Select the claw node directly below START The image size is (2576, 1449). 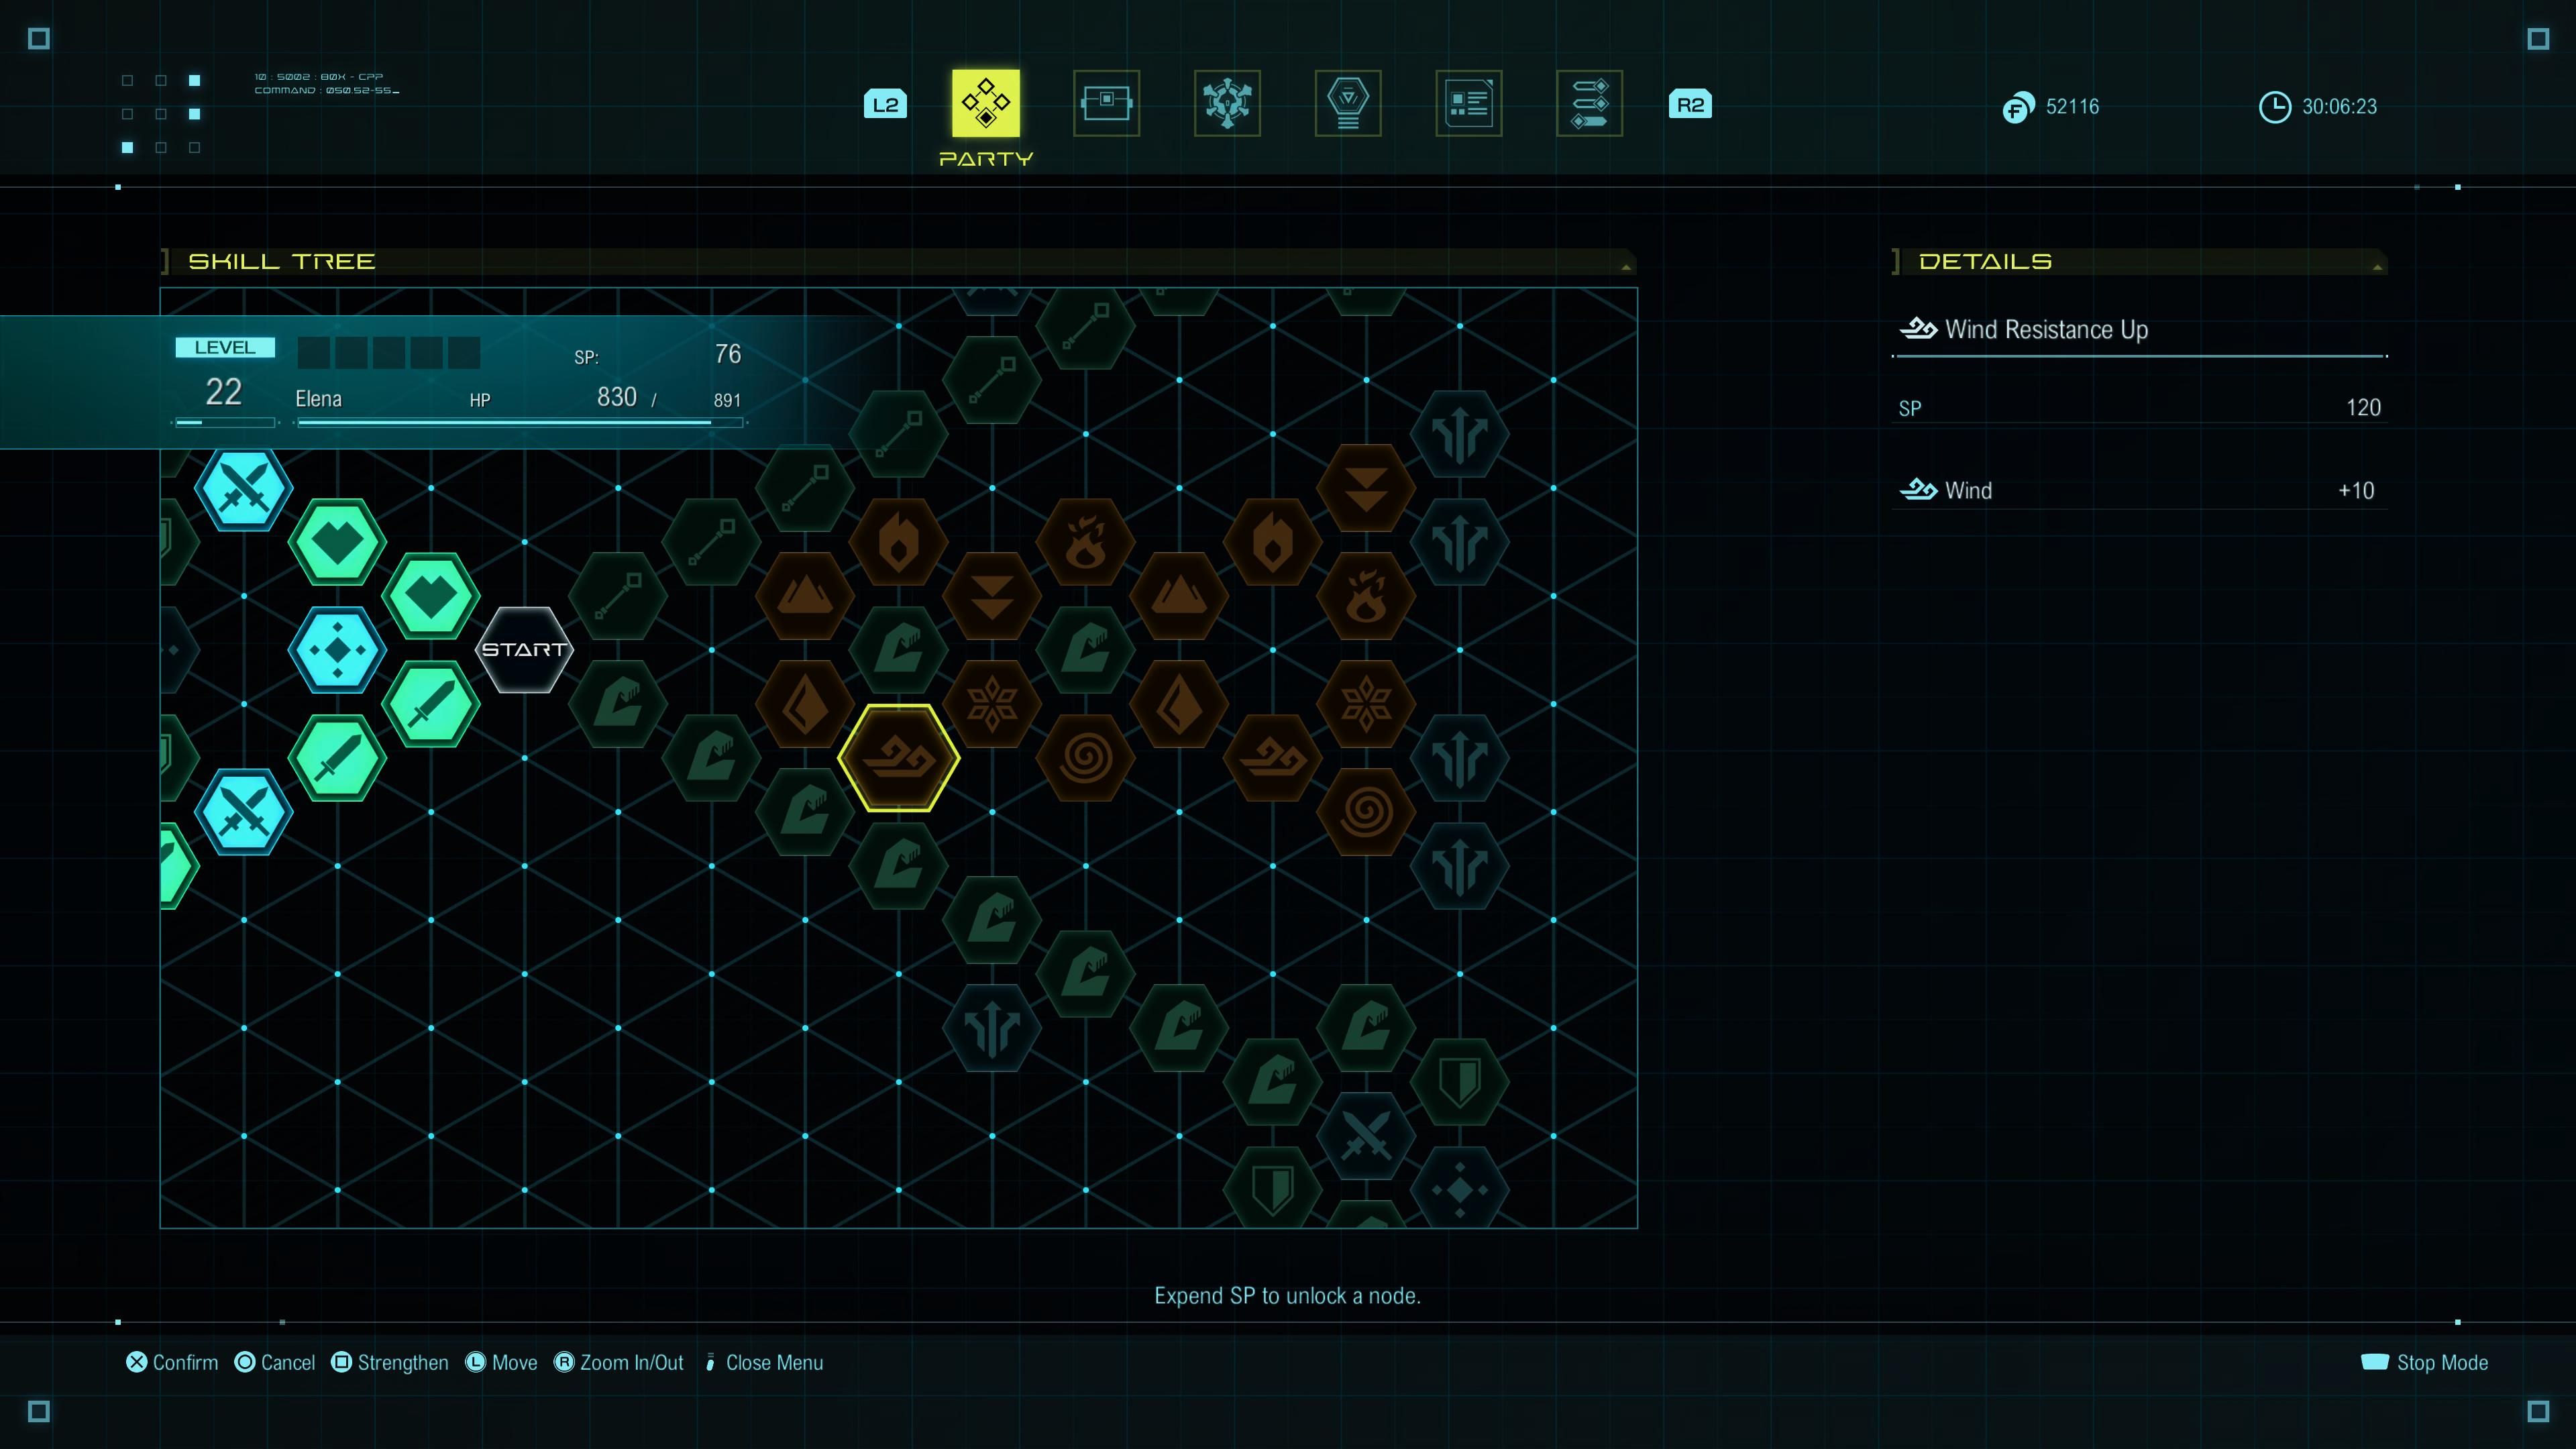point(618,704)
